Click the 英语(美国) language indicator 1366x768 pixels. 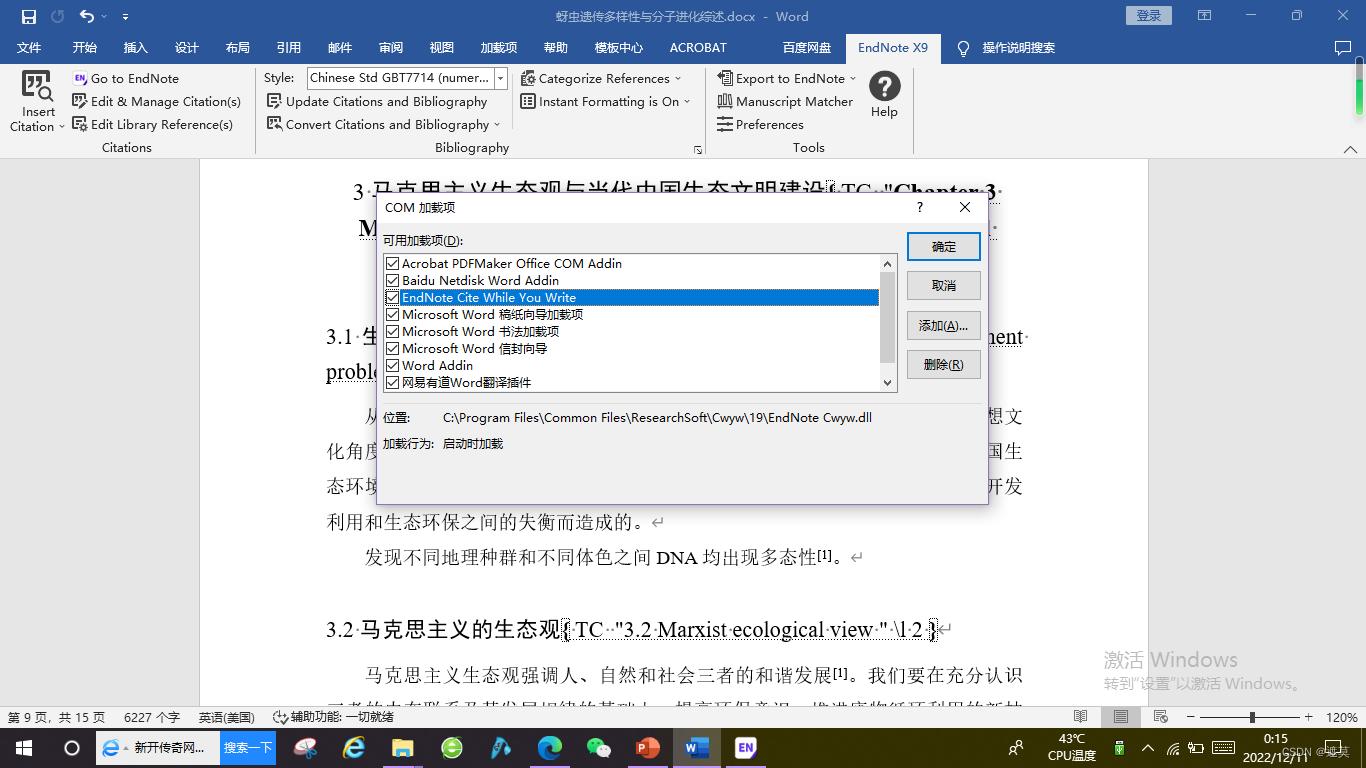pos(226,717)
